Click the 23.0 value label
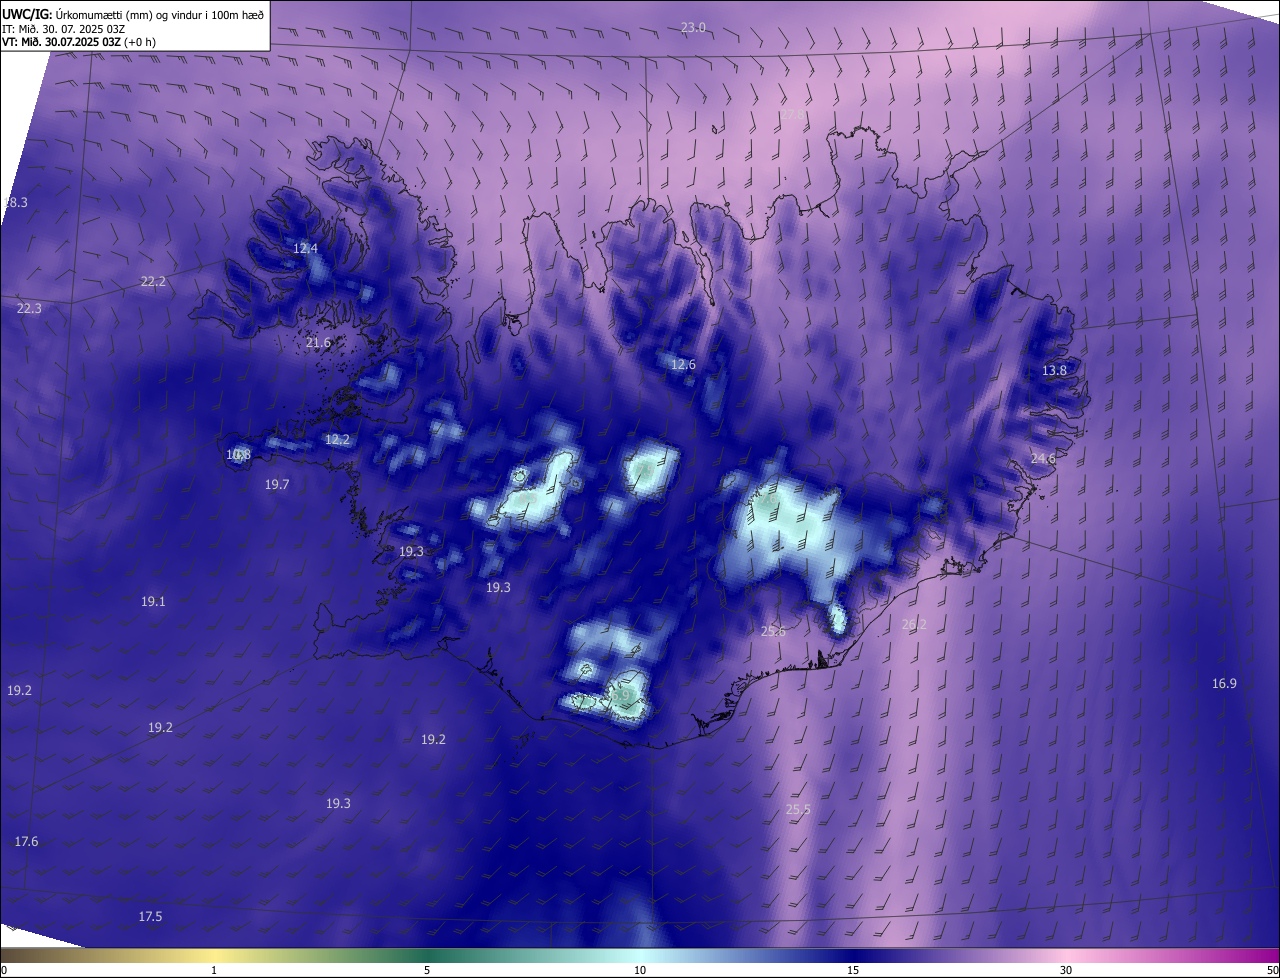 (693, 28)
